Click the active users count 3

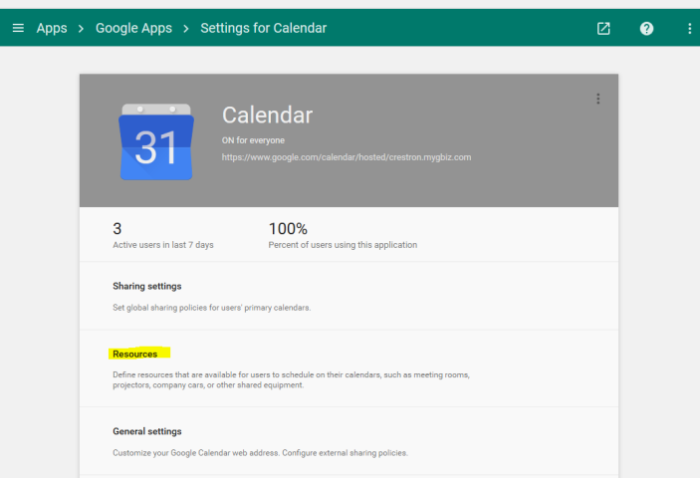117,229
